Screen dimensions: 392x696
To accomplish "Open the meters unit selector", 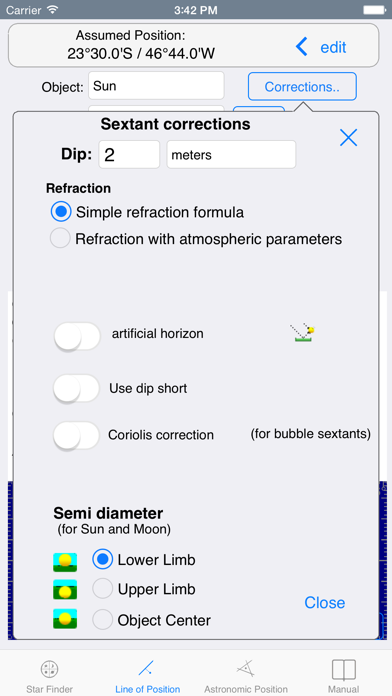I will click(x=231, y=154).
